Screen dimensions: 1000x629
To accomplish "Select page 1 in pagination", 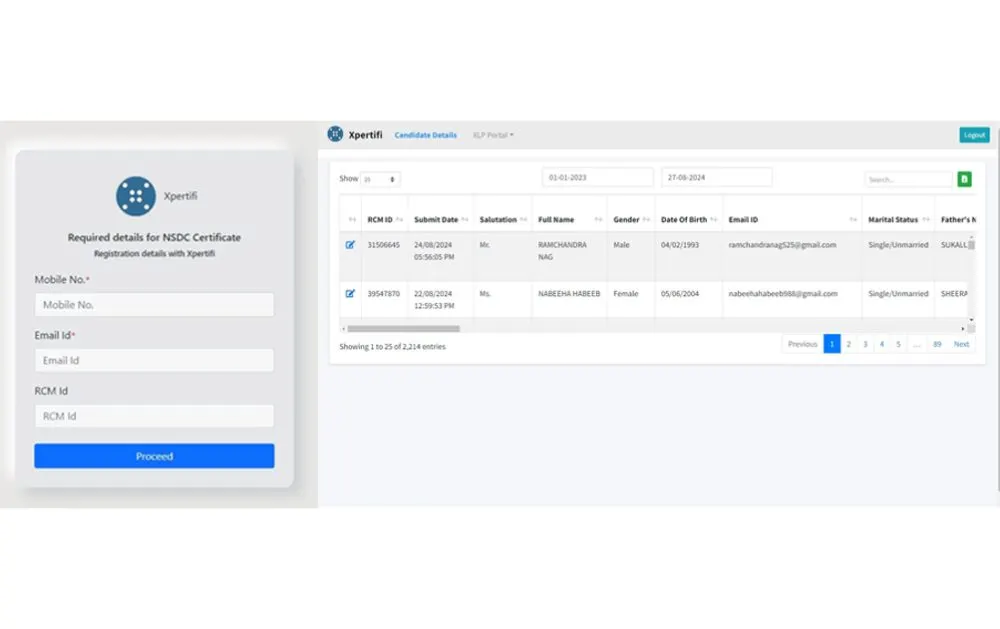I will pyautogui.click(x=832, y=344).
